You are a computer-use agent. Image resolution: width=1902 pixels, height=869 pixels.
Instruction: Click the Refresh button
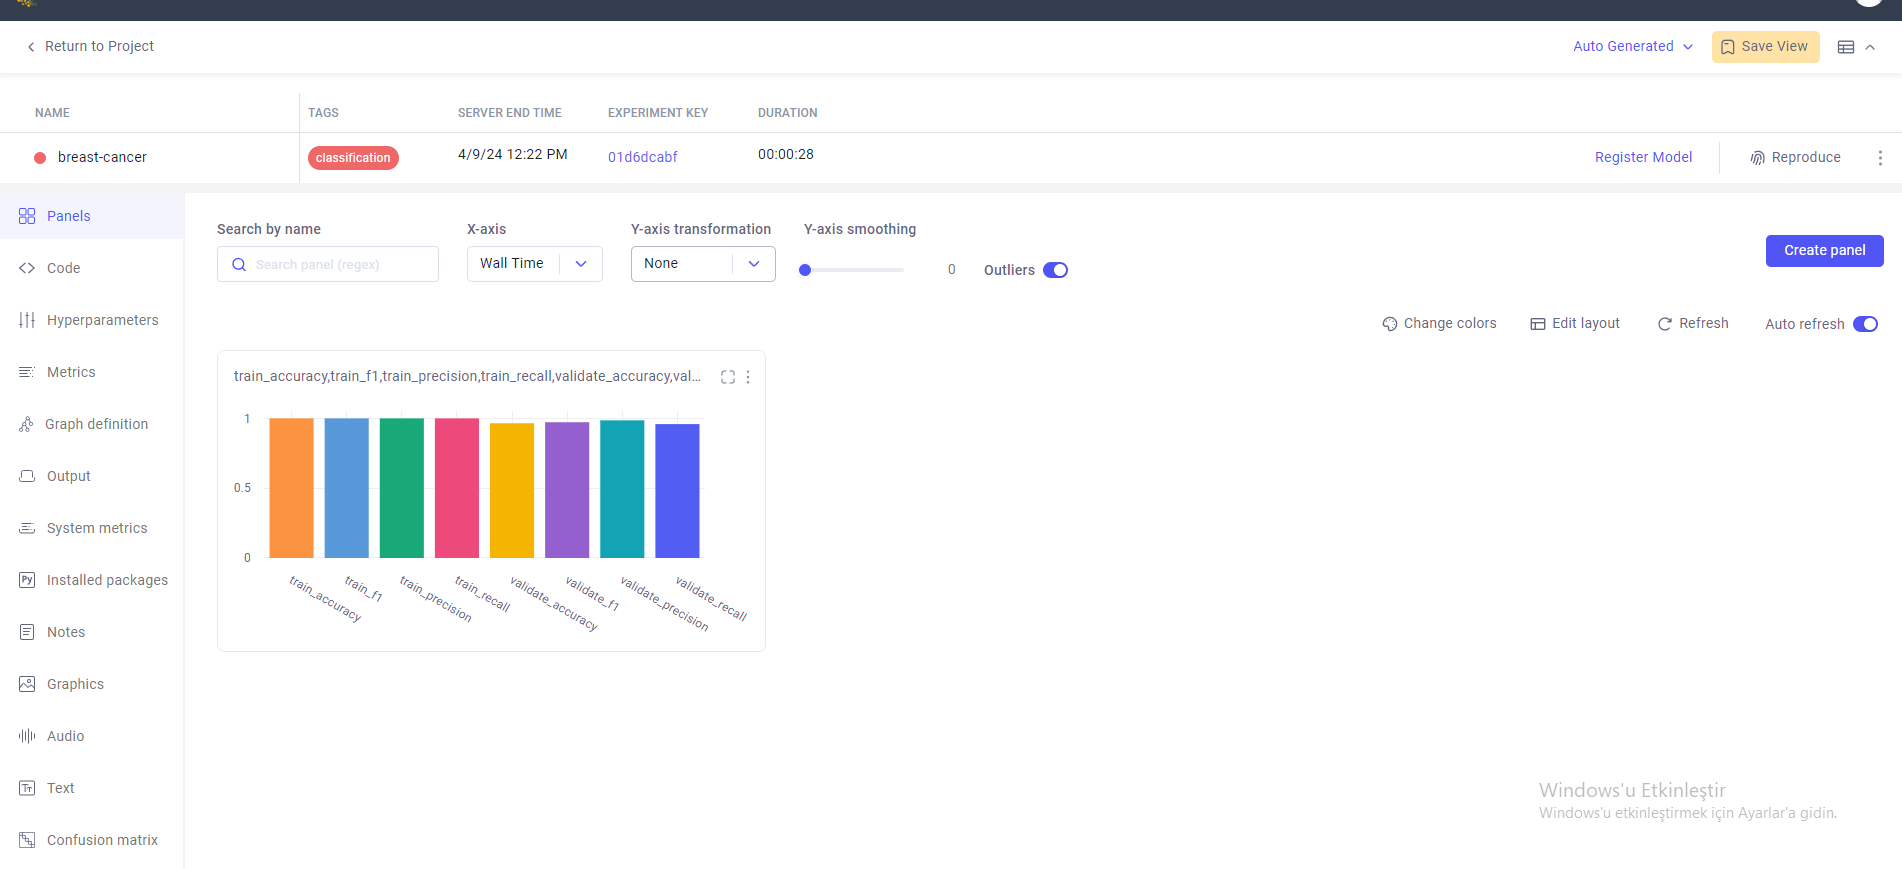1693,324
